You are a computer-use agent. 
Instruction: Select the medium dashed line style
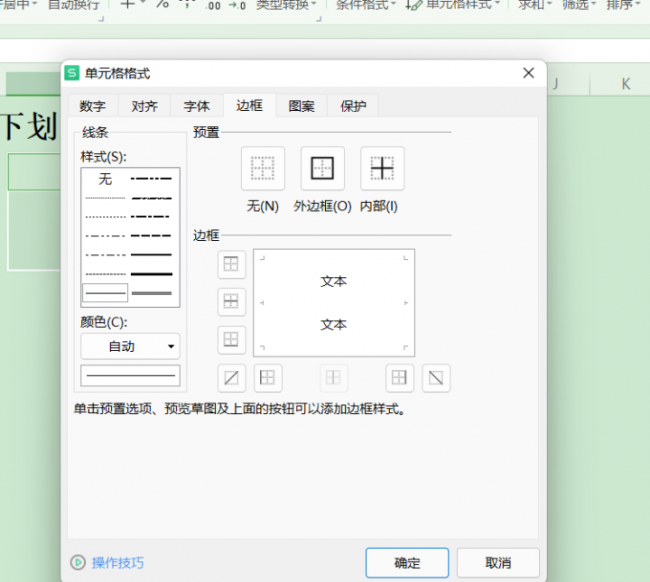tap(151, 235)
